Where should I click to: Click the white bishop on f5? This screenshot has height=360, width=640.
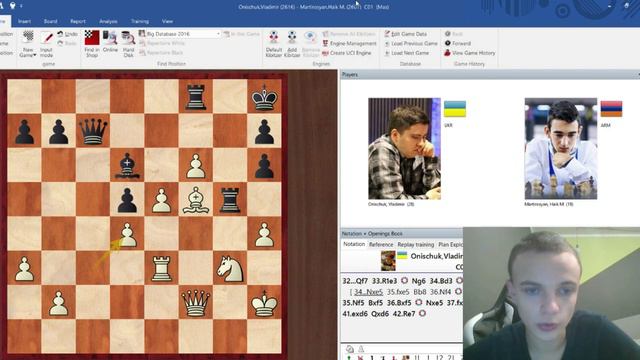(196, 200)
